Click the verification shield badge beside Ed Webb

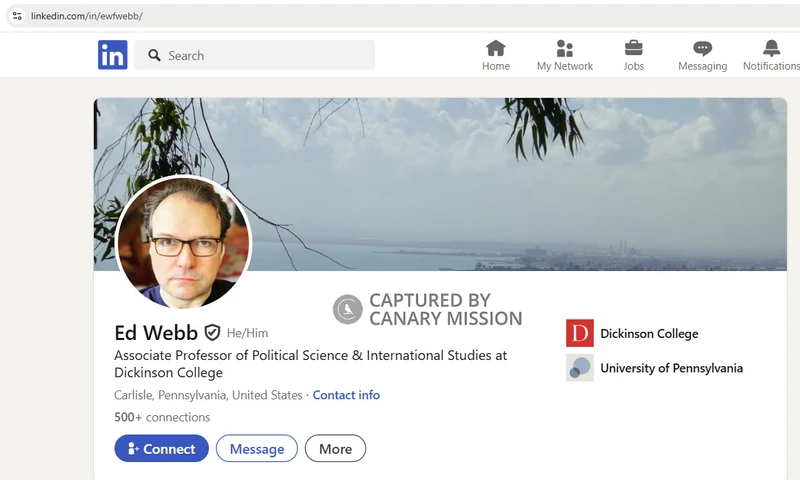click(212, 333)
